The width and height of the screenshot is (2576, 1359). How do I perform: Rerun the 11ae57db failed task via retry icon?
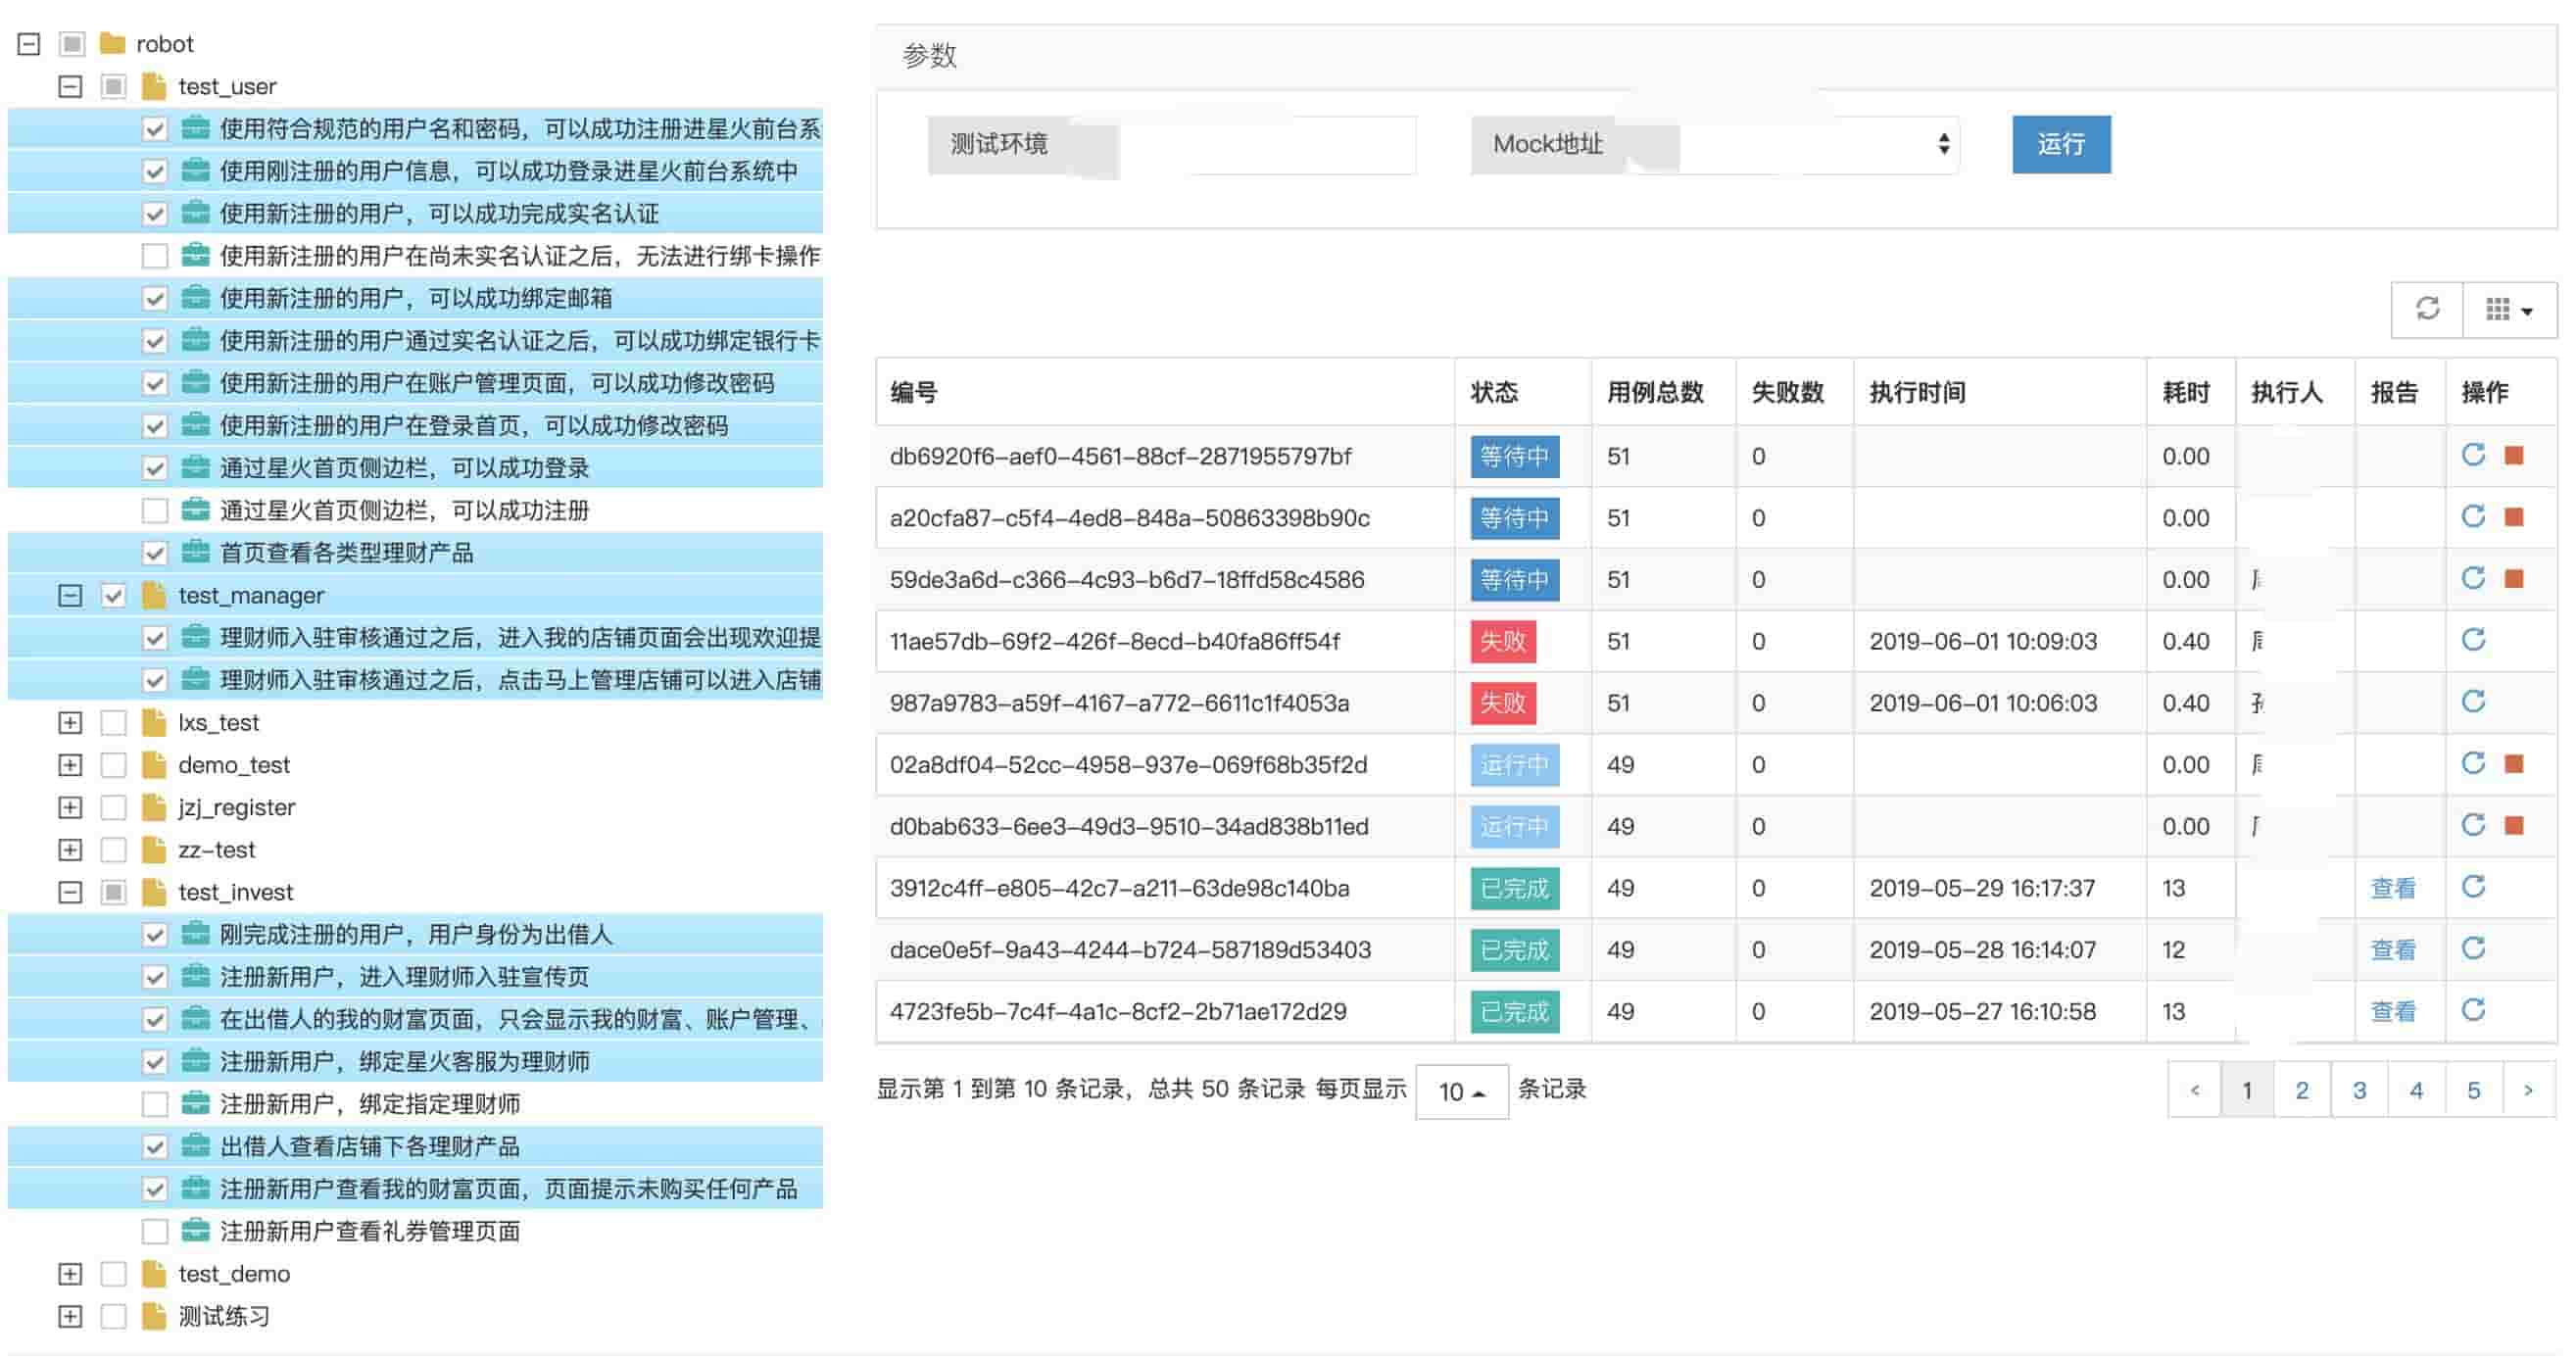pyautogui.click(x=2473, y=640)
